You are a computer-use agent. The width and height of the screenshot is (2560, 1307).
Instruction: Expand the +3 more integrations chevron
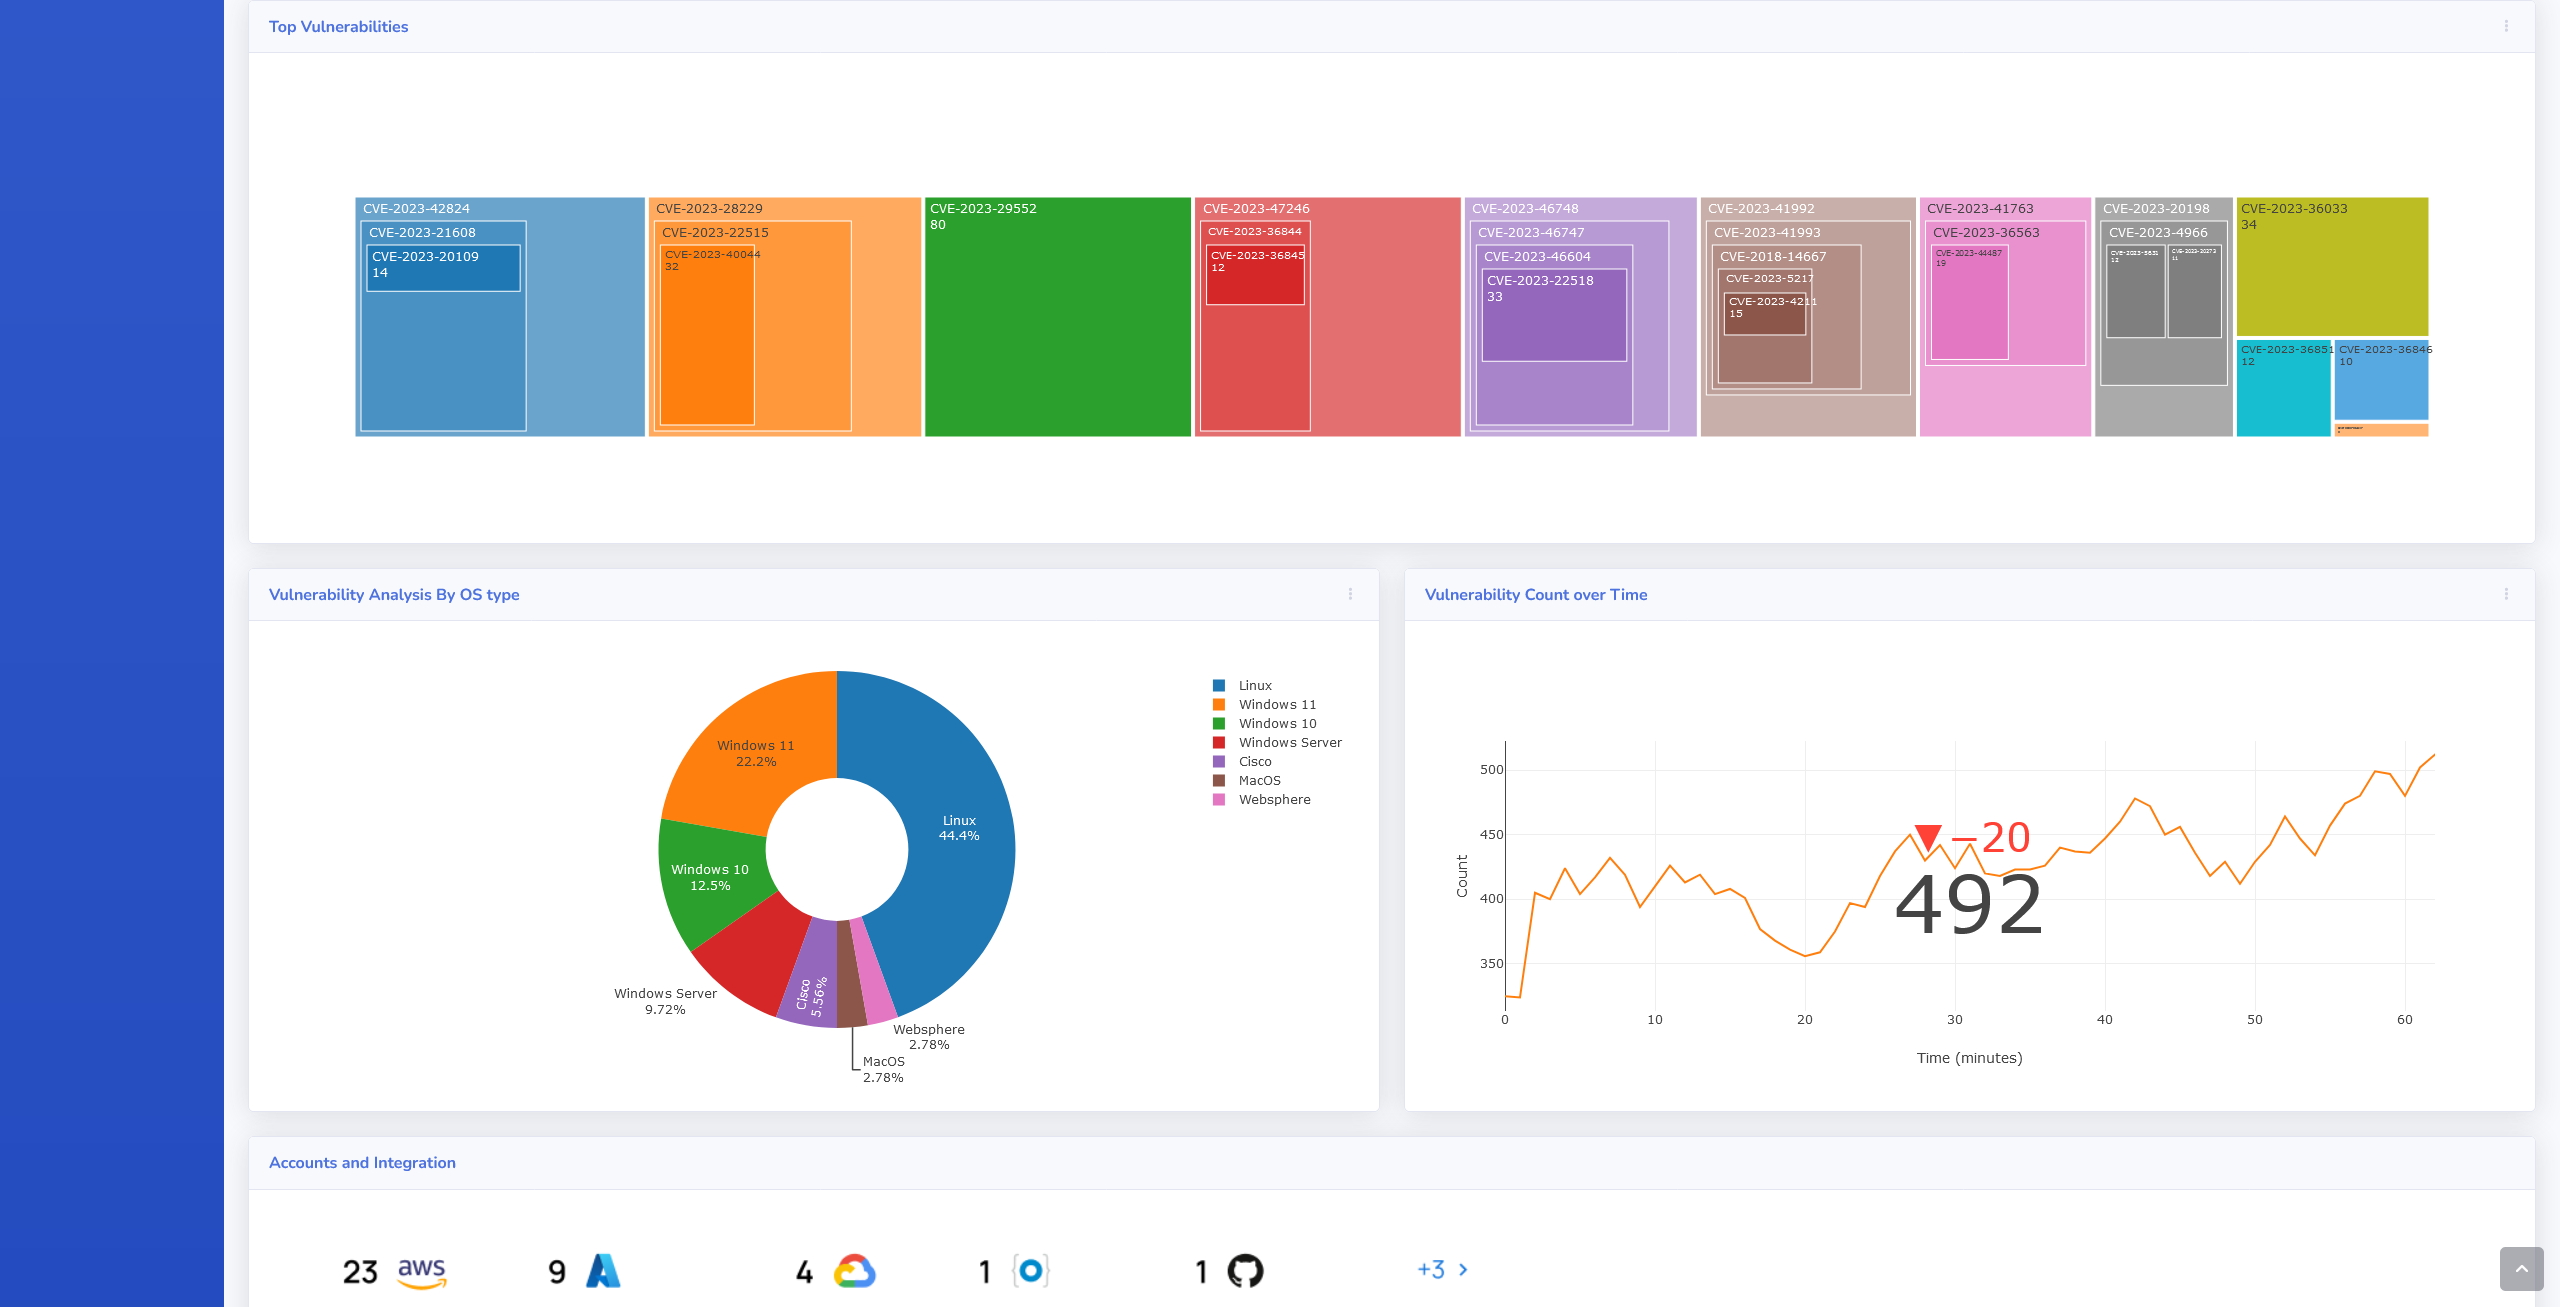tap(1463, 1270)
